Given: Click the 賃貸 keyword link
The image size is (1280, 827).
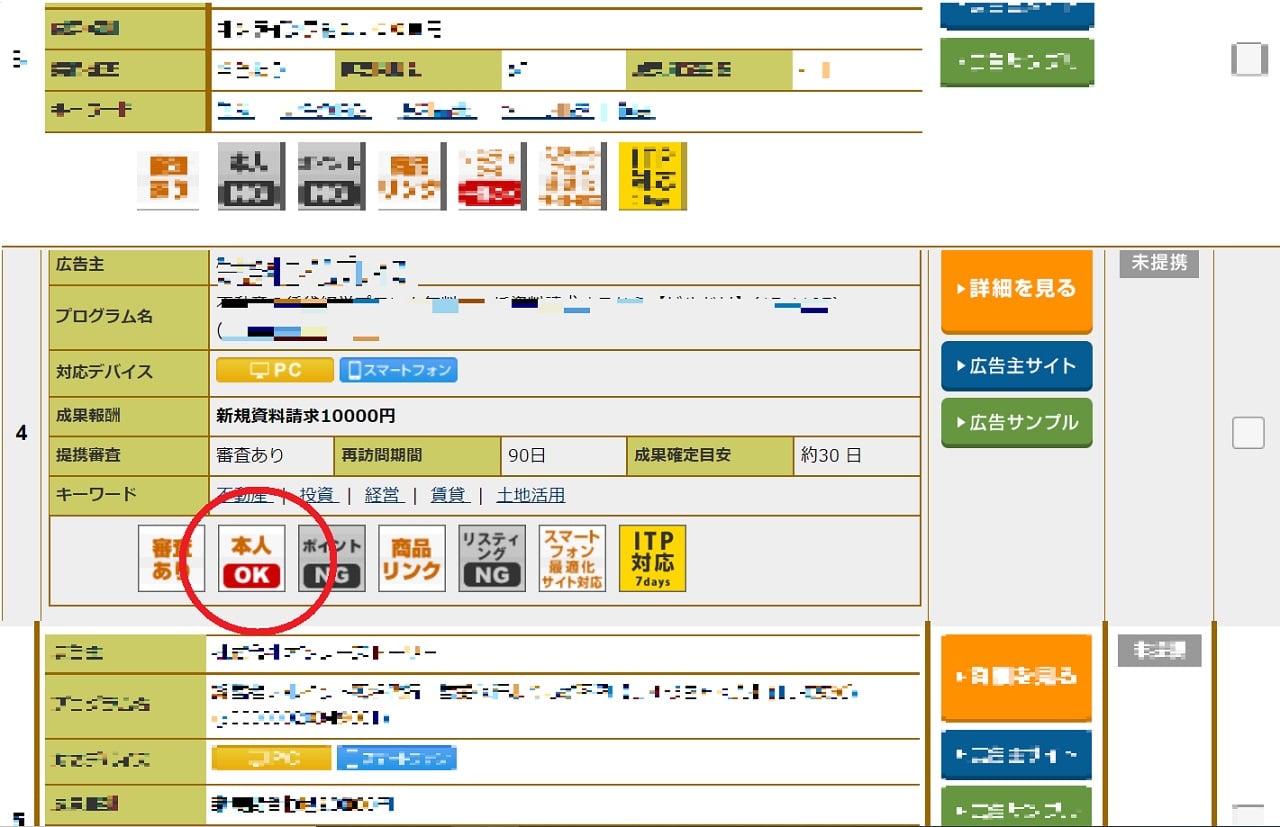Looking at the screenshot, I should coord(448,495).
